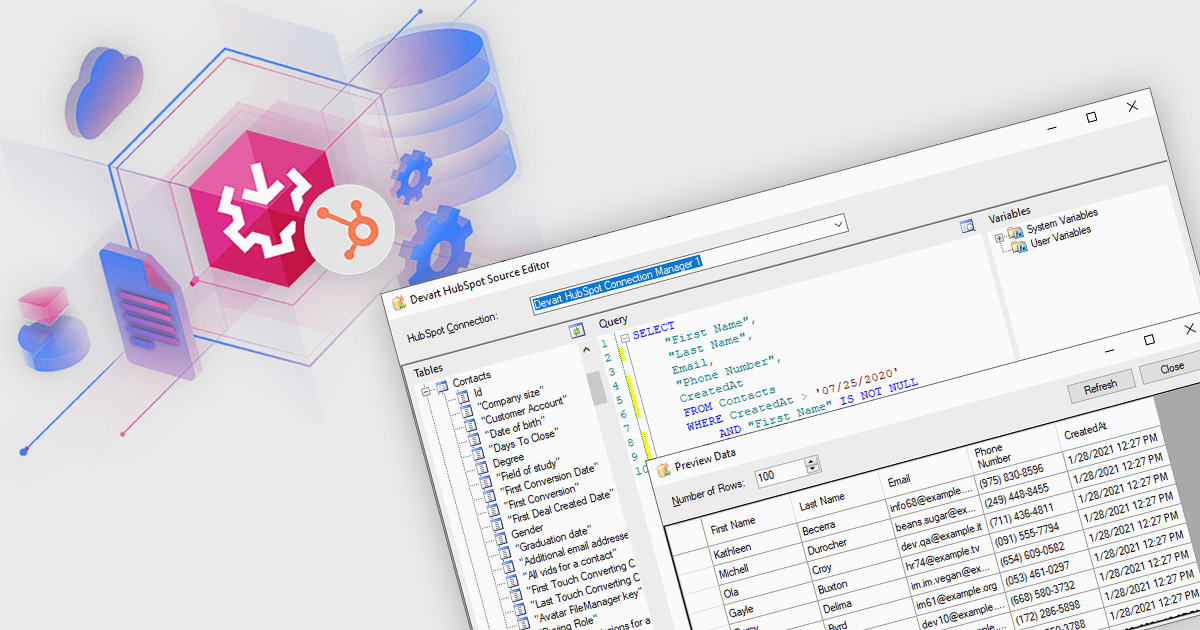This screenshot has height=630, width=1200.
Task: Select the Phone Number column header
Action: click(995, 456)
